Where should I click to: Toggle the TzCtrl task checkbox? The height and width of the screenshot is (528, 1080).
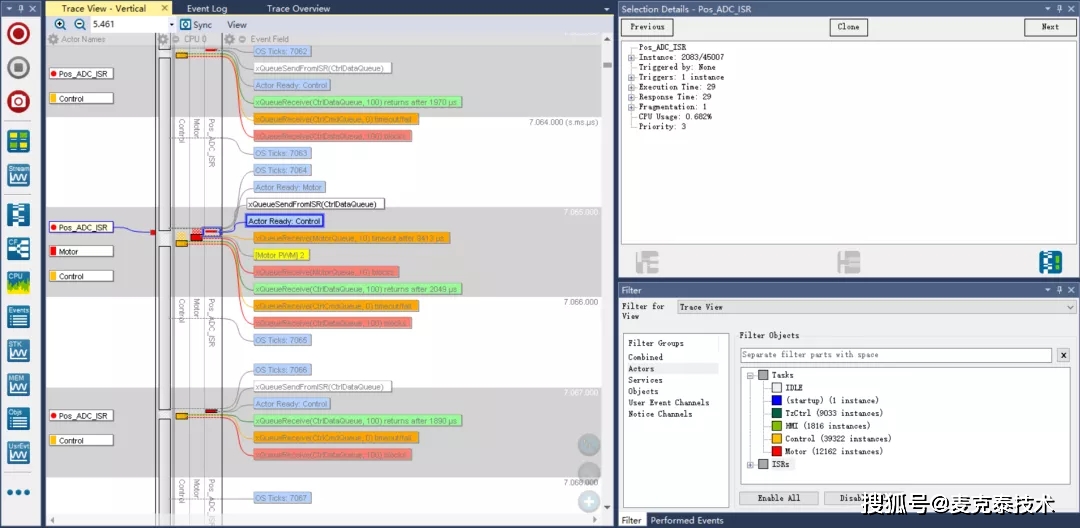tap(777, 413)
